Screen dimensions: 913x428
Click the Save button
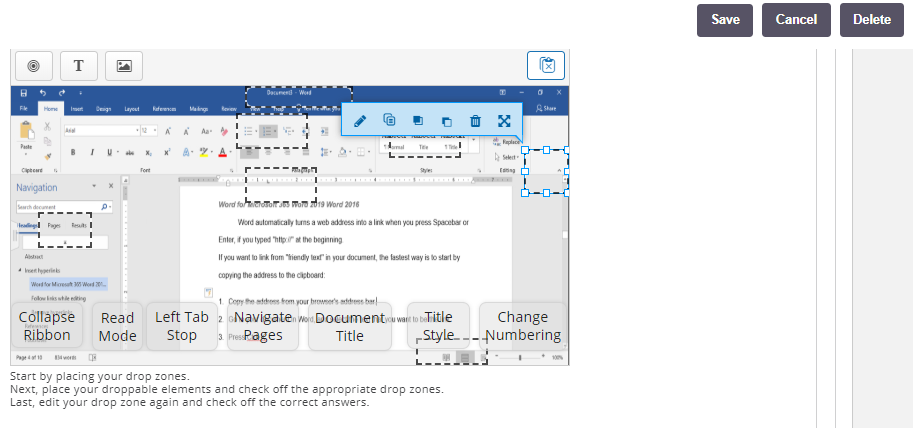click(725, 20)
